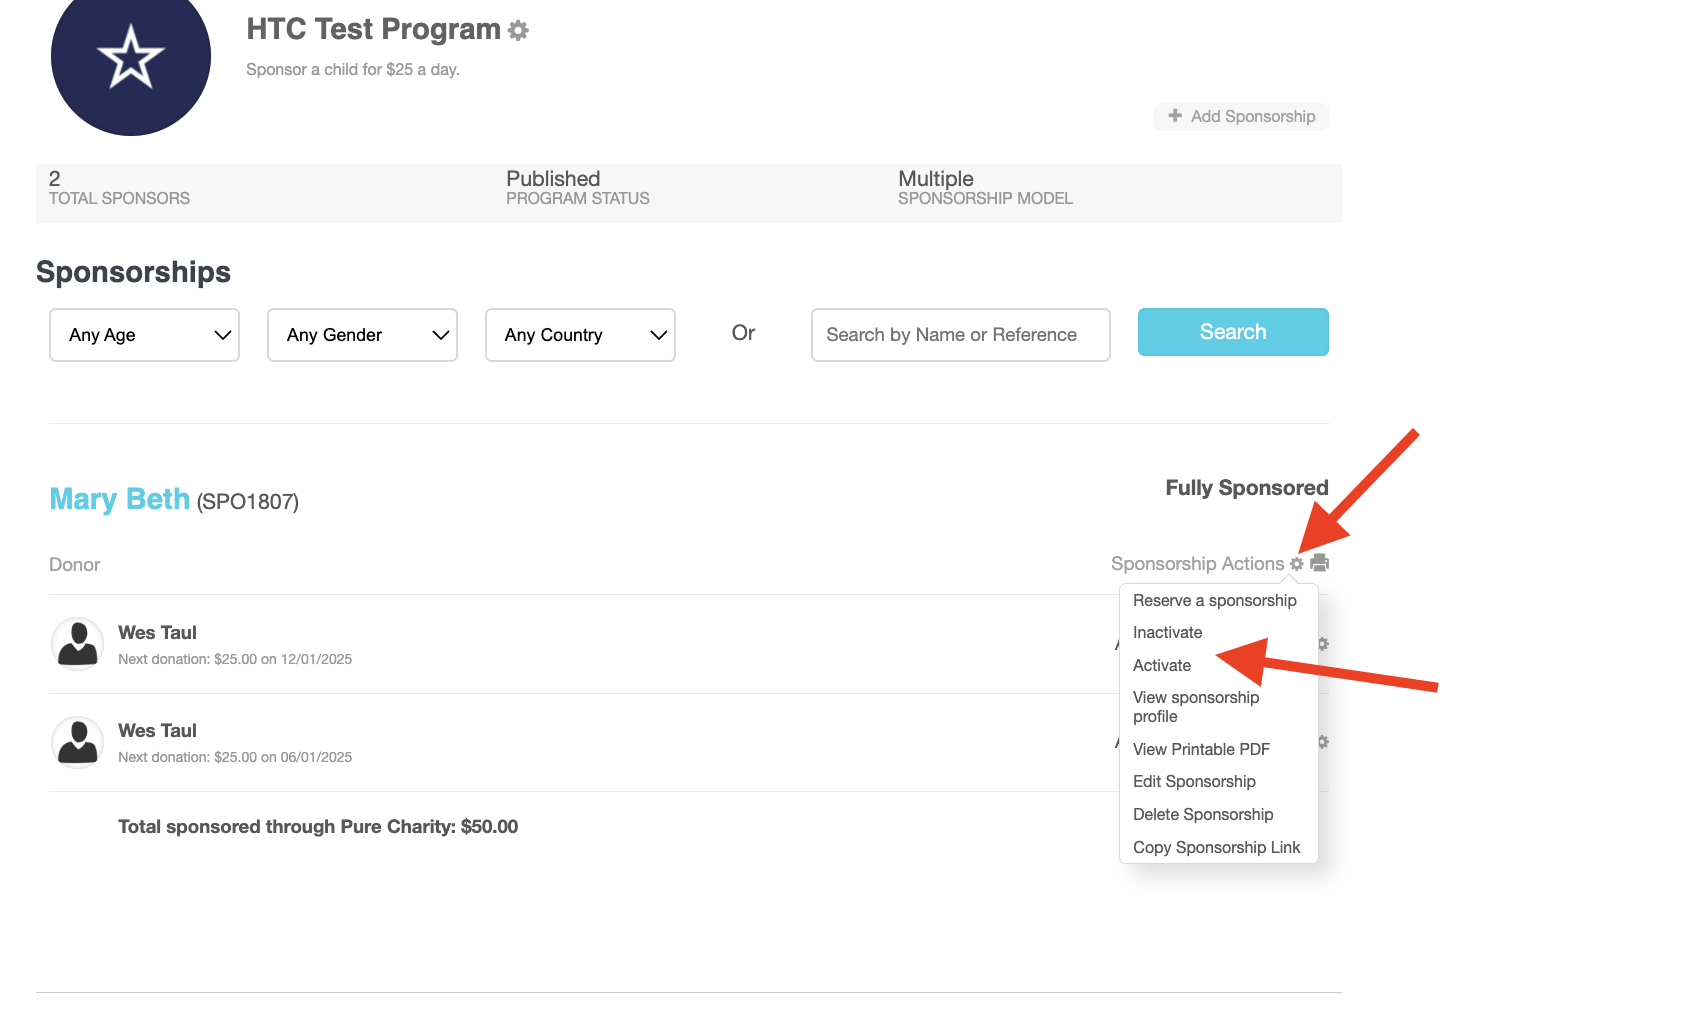Select Reserve a sponsorship menu item

point(1214,600)
